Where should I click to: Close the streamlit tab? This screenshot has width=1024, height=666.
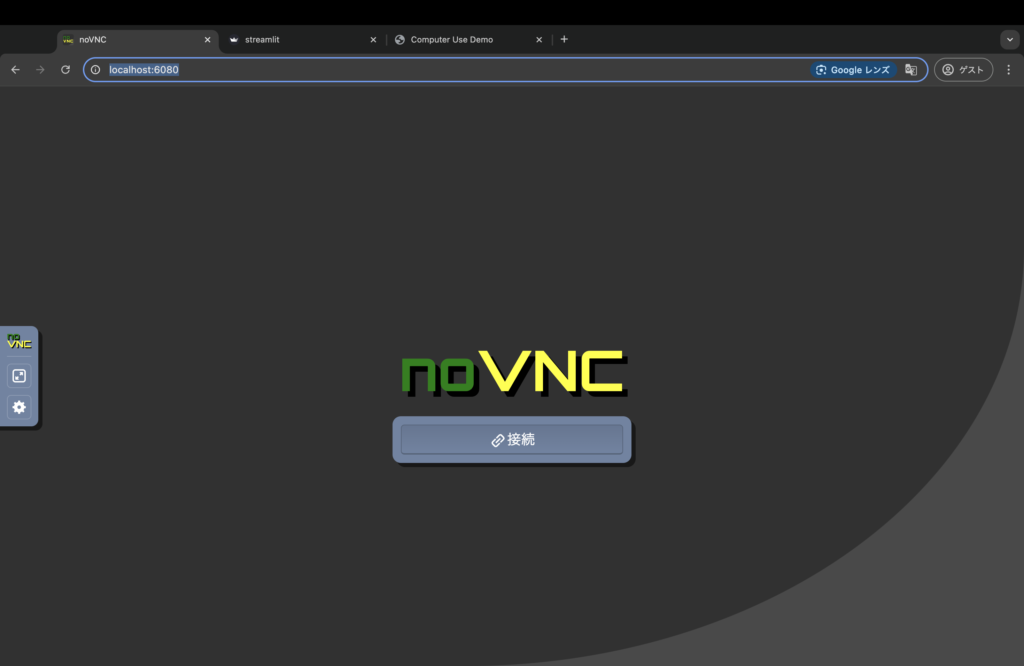tap(374, 40)
